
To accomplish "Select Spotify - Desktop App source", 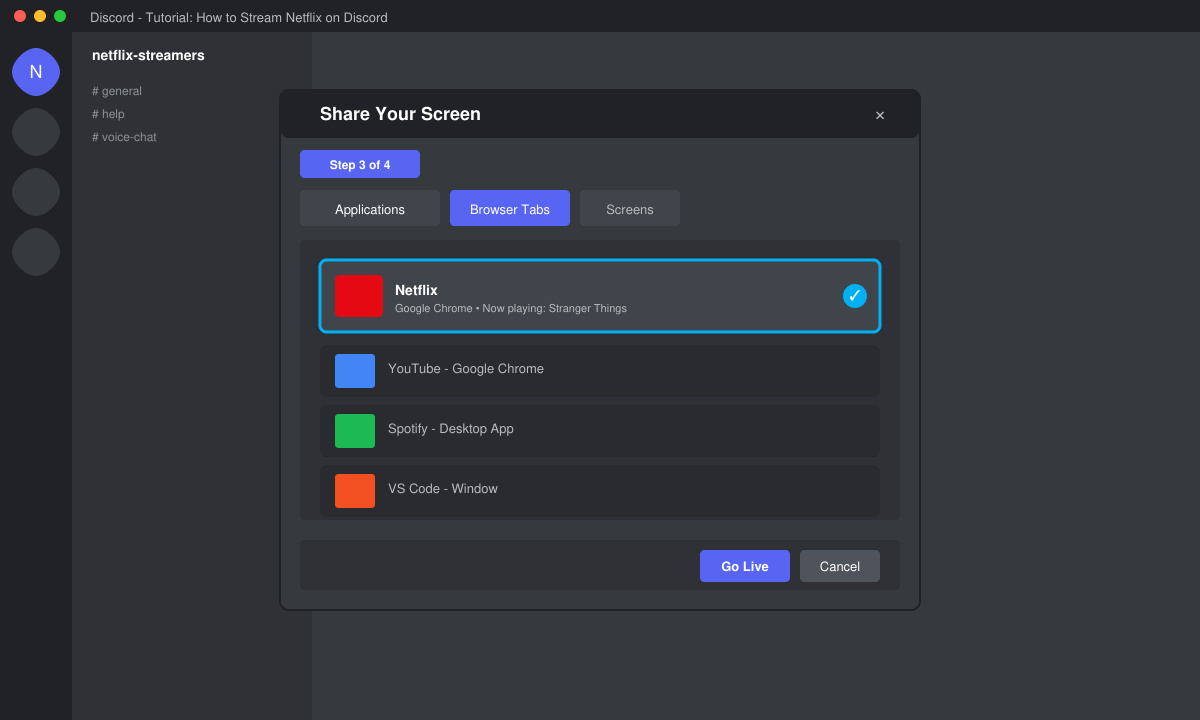I will (x=600, y=431).
